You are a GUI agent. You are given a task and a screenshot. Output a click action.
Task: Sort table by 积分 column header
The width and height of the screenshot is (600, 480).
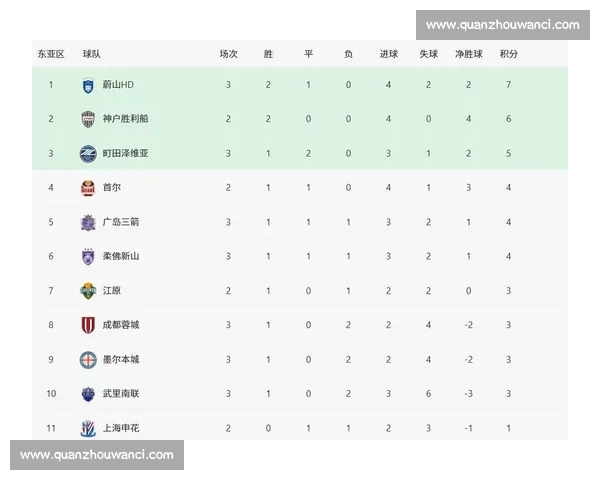coord(508,53)
